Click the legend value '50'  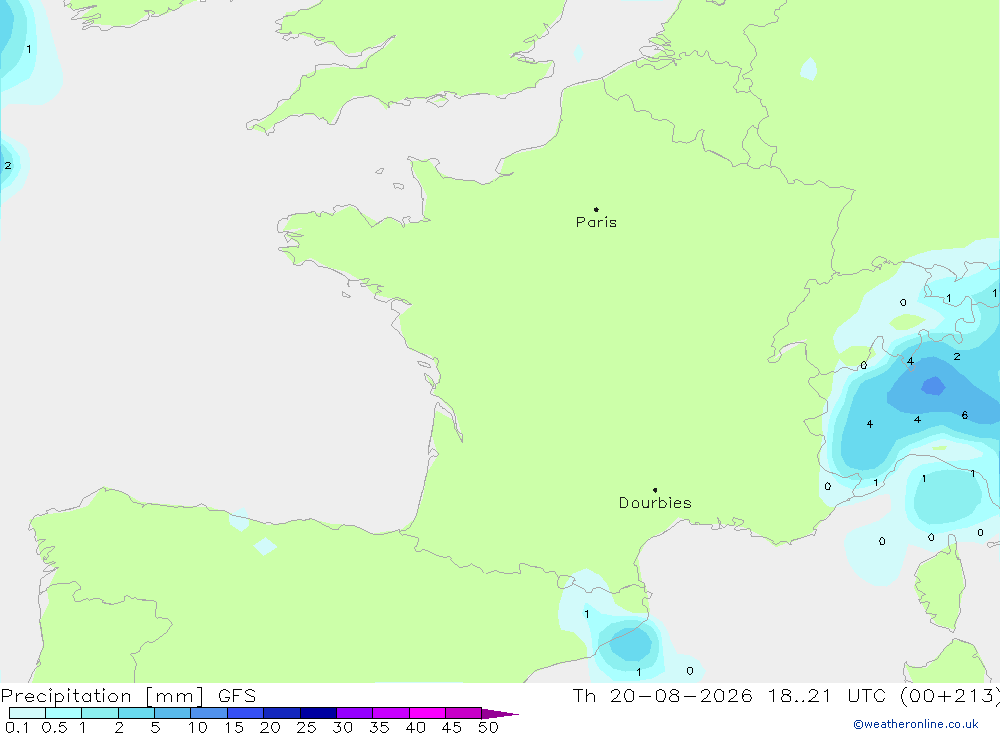488,727
